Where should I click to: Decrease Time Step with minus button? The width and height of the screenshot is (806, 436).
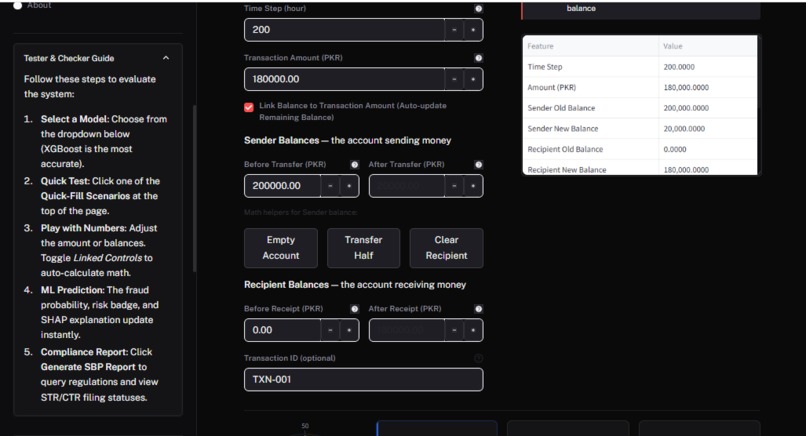(x=454, y=30)
